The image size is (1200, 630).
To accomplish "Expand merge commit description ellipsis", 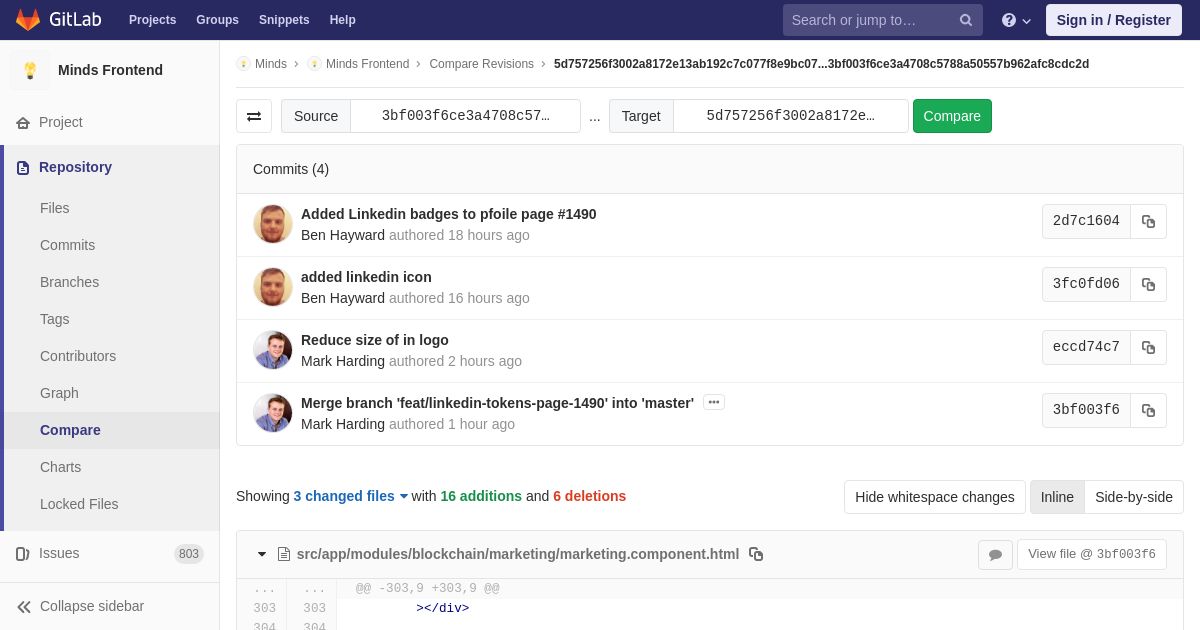I will [x=714, y=402].
